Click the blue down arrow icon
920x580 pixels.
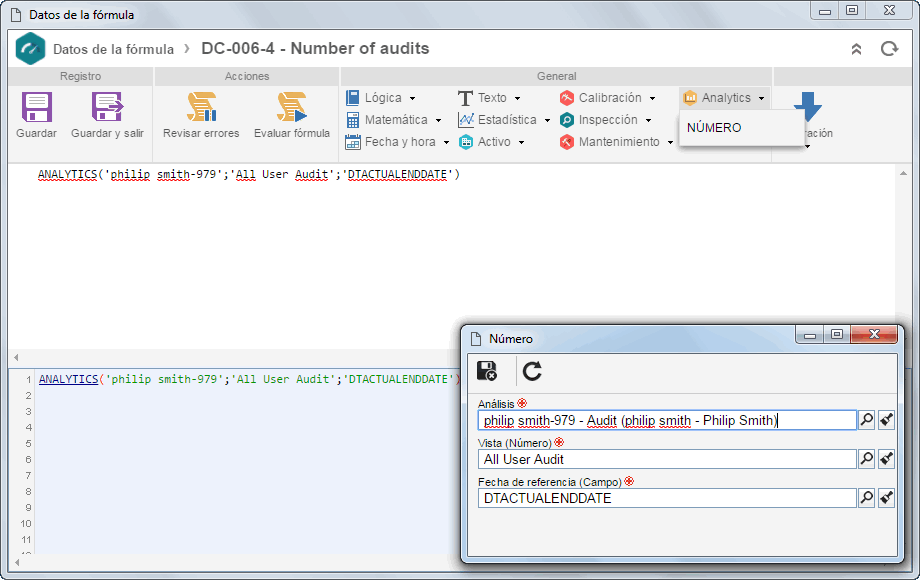click(808, 106)
